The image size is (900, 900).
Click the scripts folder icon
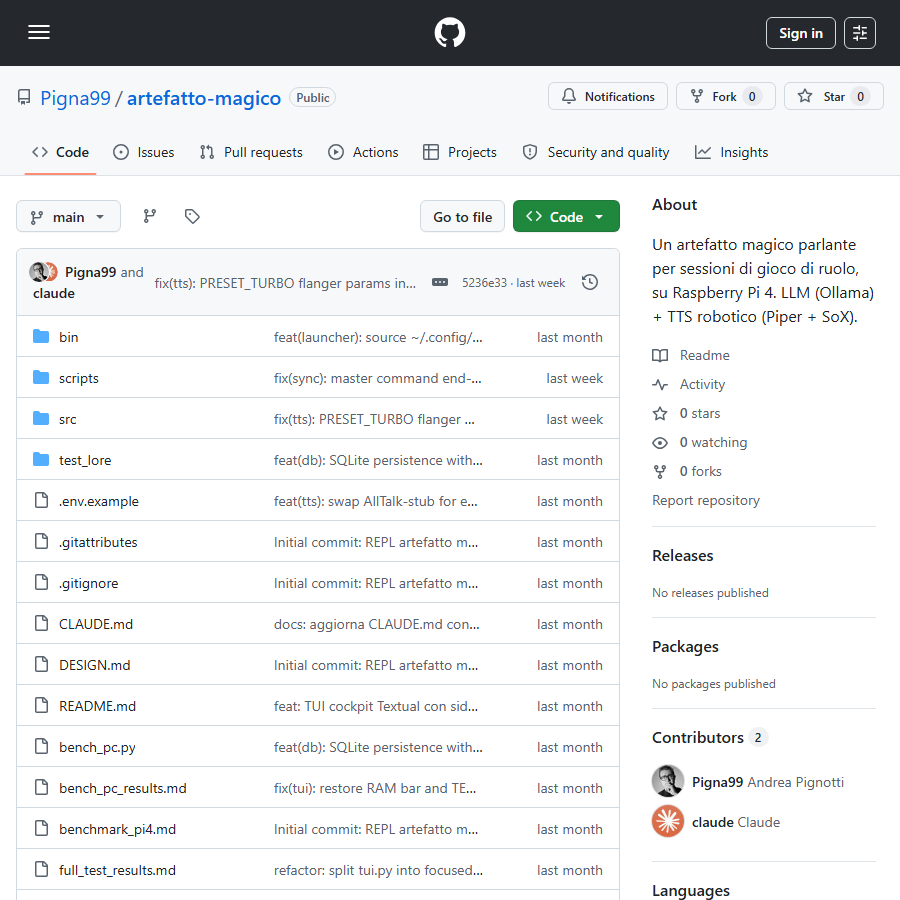click(41, 378)
